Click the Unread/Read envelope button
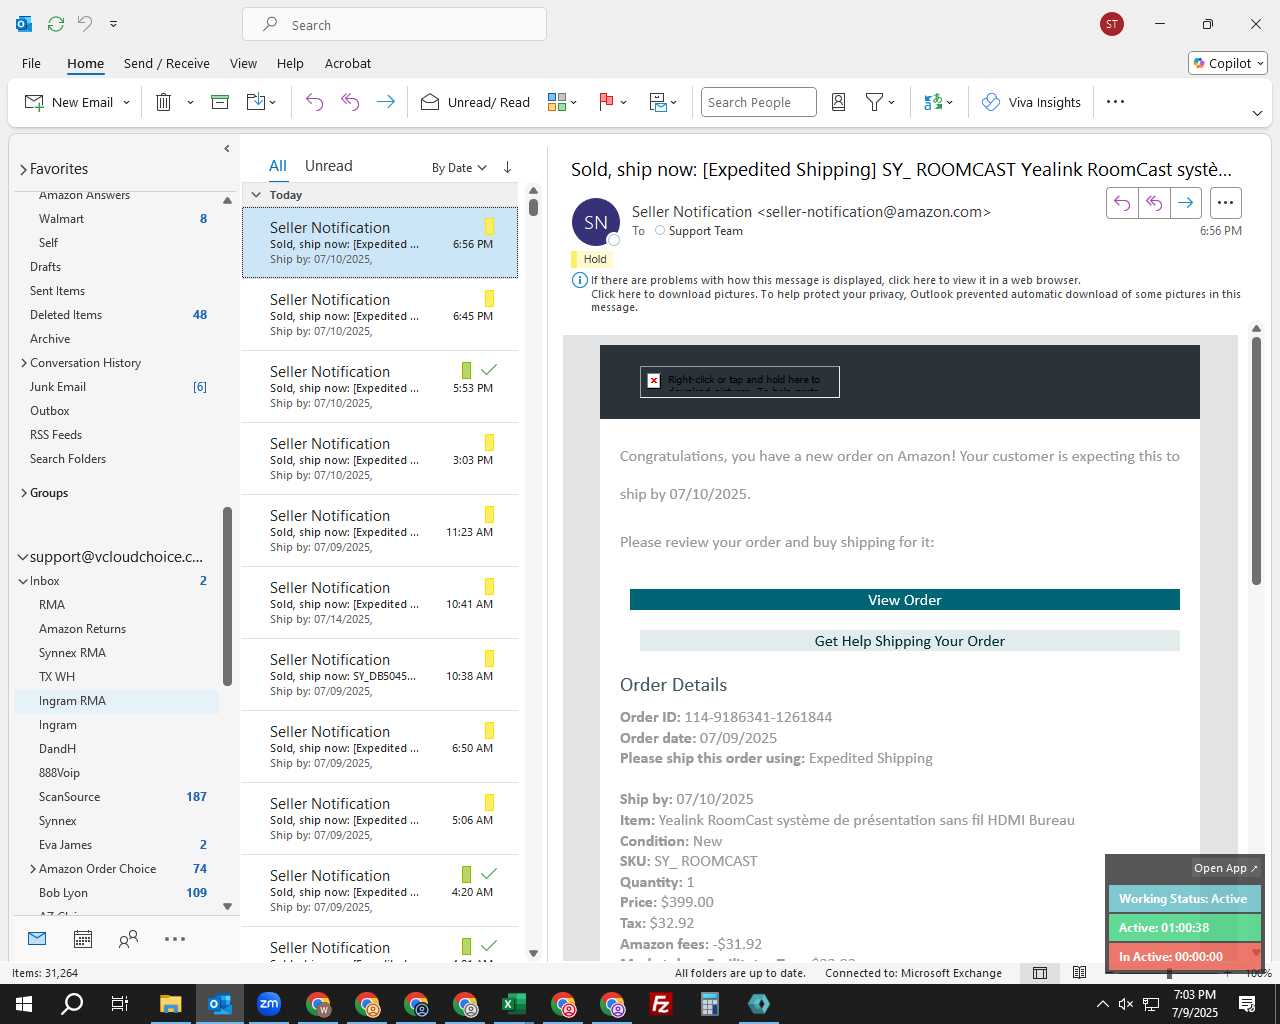This screenshot has width=1280, height=1024. pyautogui.click(x=475, y=102)
